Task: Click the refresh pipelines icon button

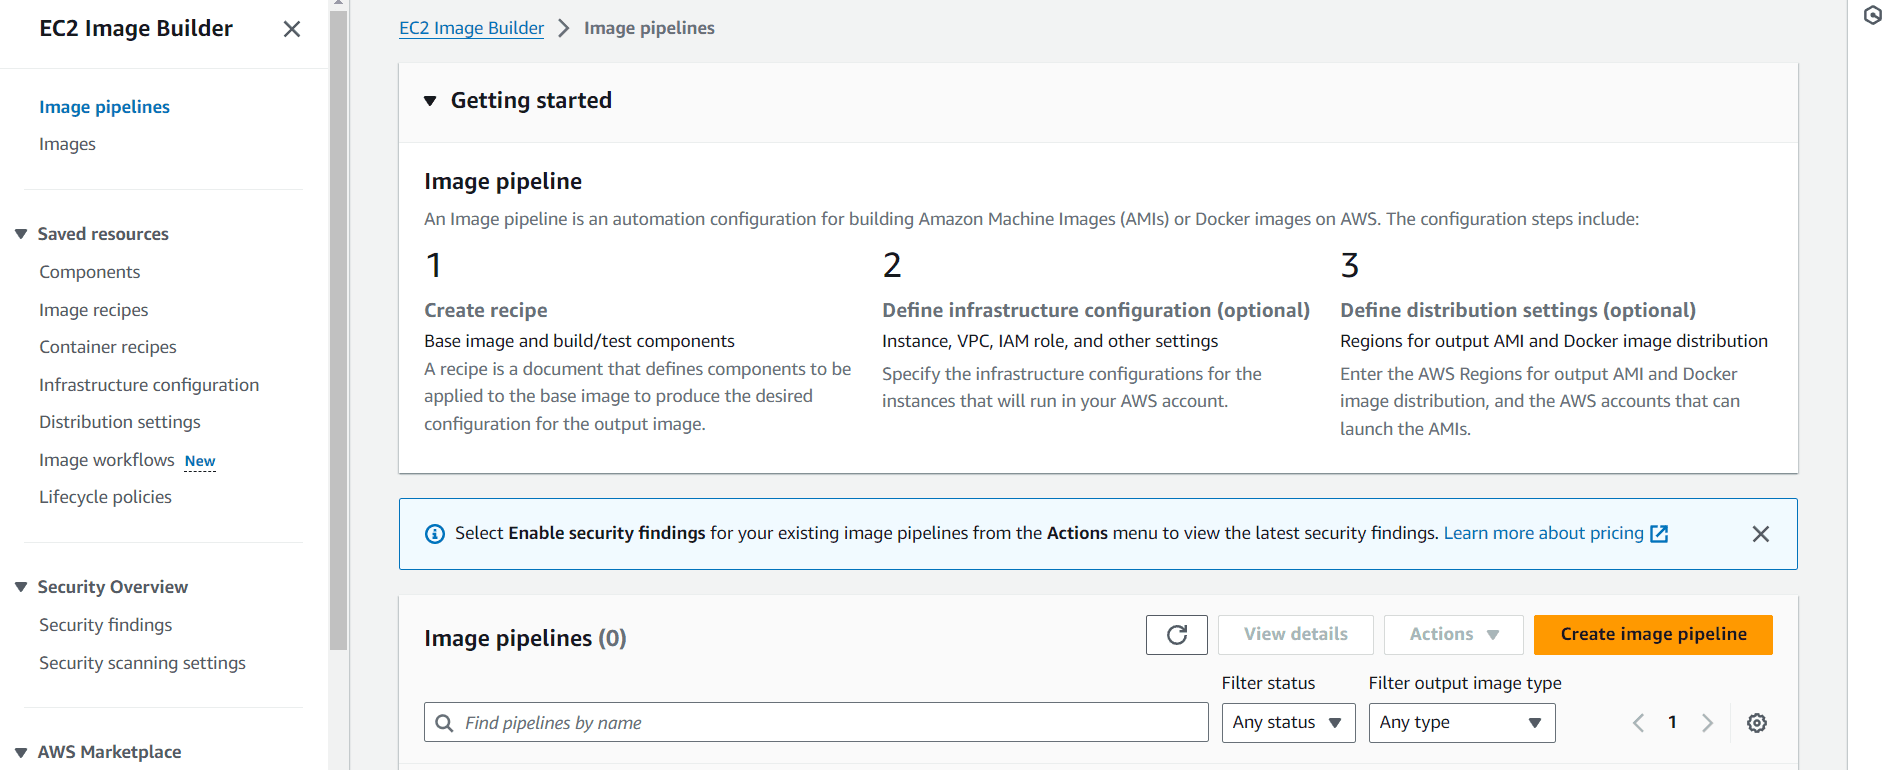Action: [x=1176, y=635]
